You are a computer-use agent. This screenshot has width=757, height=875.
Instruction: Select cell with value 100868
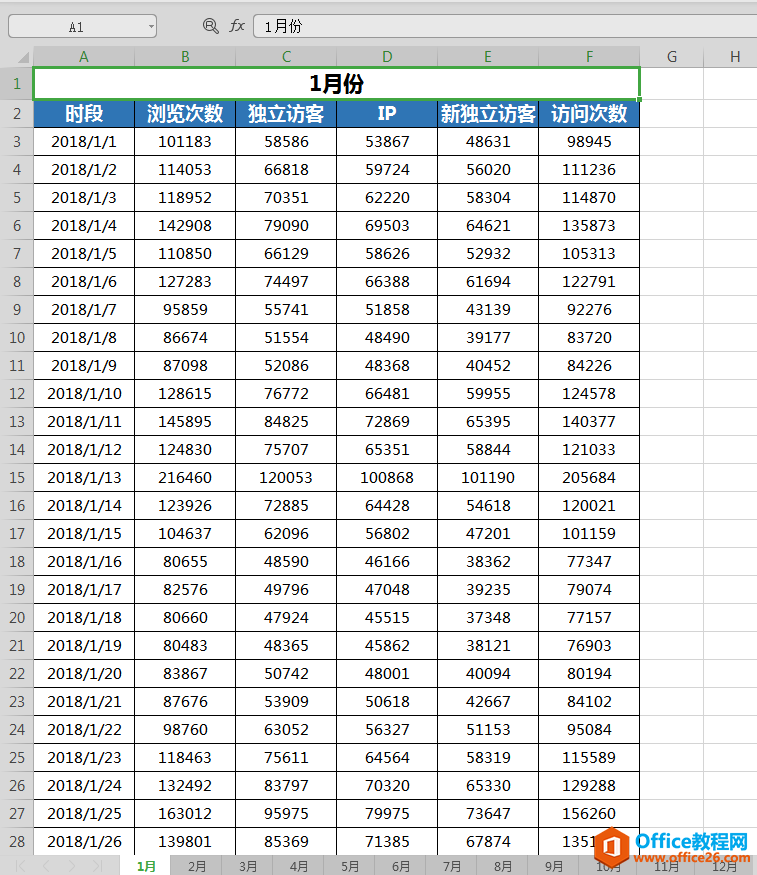click(387, 478)
